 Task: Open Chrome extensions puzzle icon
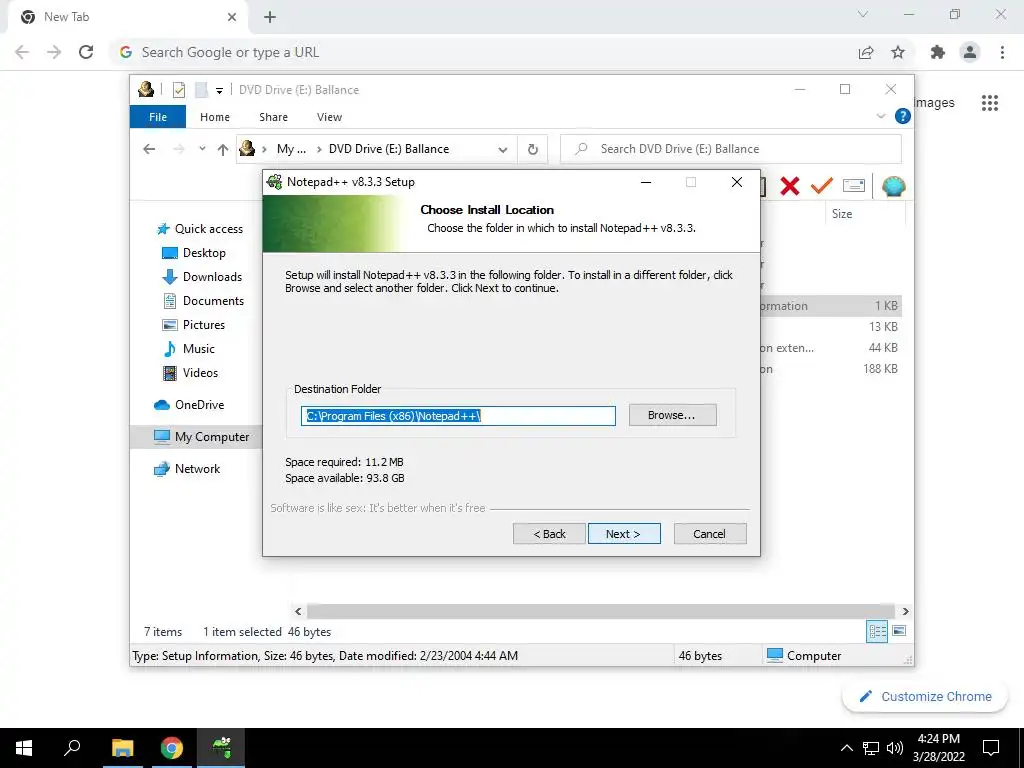(x=938, y=52)
